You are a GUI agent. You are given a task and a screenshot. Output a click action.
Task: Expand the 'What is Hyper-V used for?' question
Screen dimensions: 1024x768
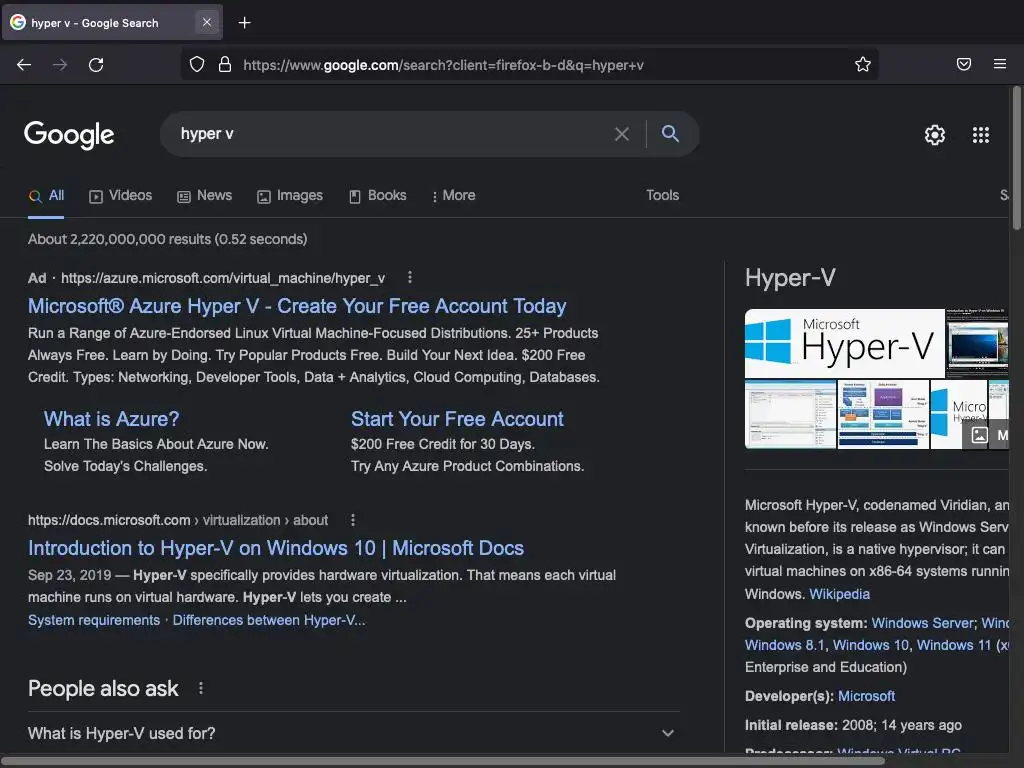353,733
